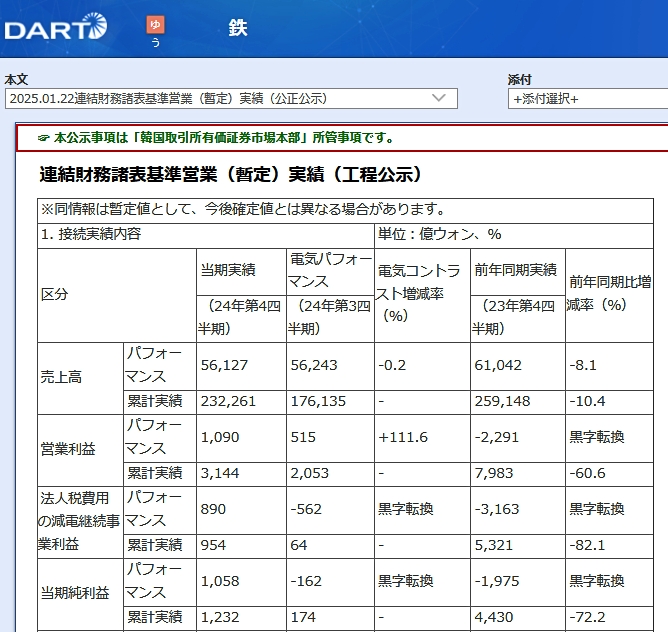Click the chevron arrow on 本文 selector
This screenshot has height=632, width=668.
click(438, 98)
